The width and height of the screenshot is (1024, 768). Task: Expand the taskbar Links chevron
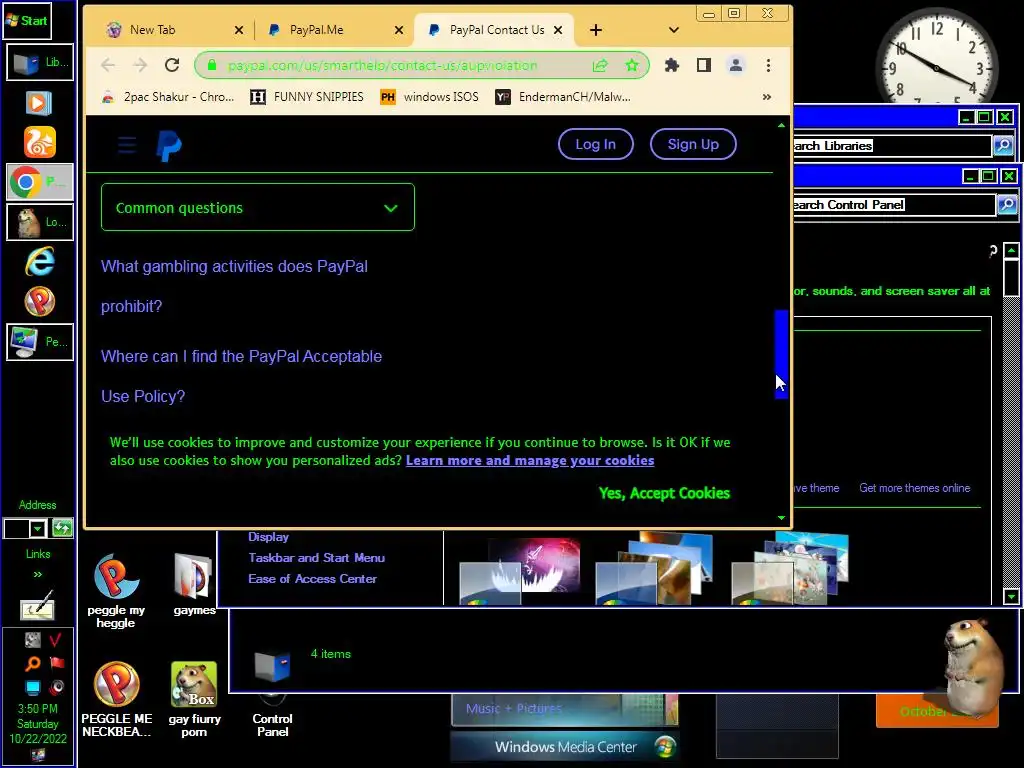[x=38, y=574]
